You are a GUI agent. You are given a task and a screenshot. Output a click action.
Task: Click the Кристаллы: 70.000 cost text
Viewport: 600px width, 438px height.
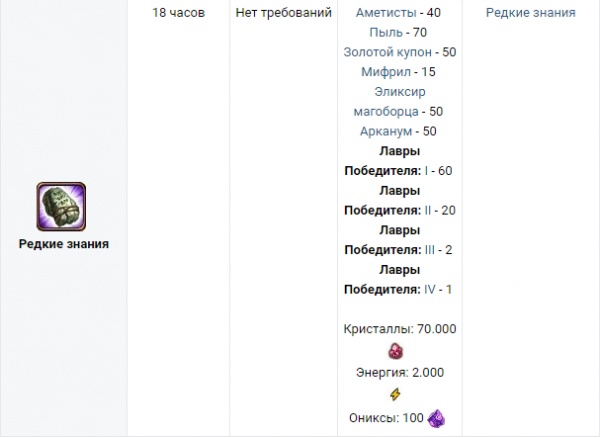point(399,329)
